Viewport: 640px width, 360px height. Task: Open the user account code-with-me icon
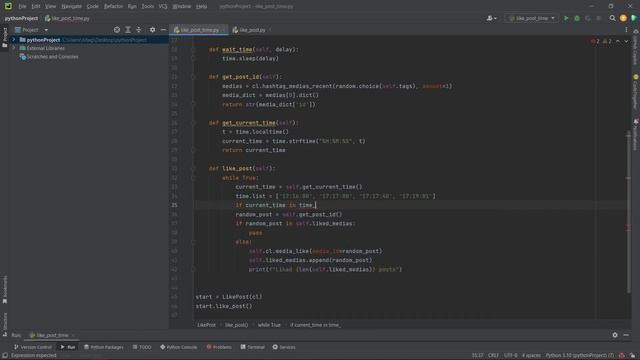491,18
